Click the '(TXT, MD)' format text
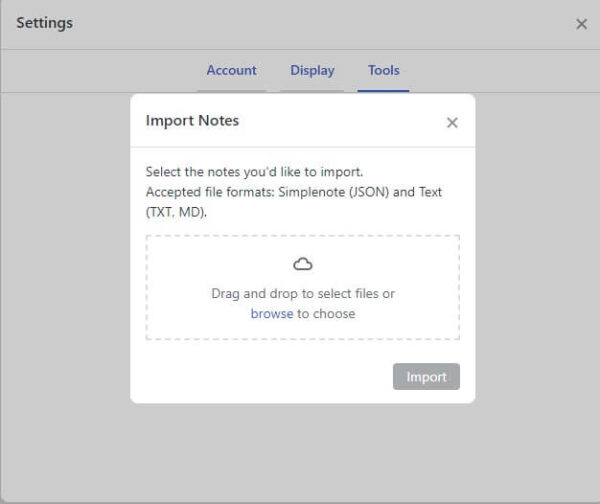Viewport: 600px width, 504px height. (x=176, y=212)
